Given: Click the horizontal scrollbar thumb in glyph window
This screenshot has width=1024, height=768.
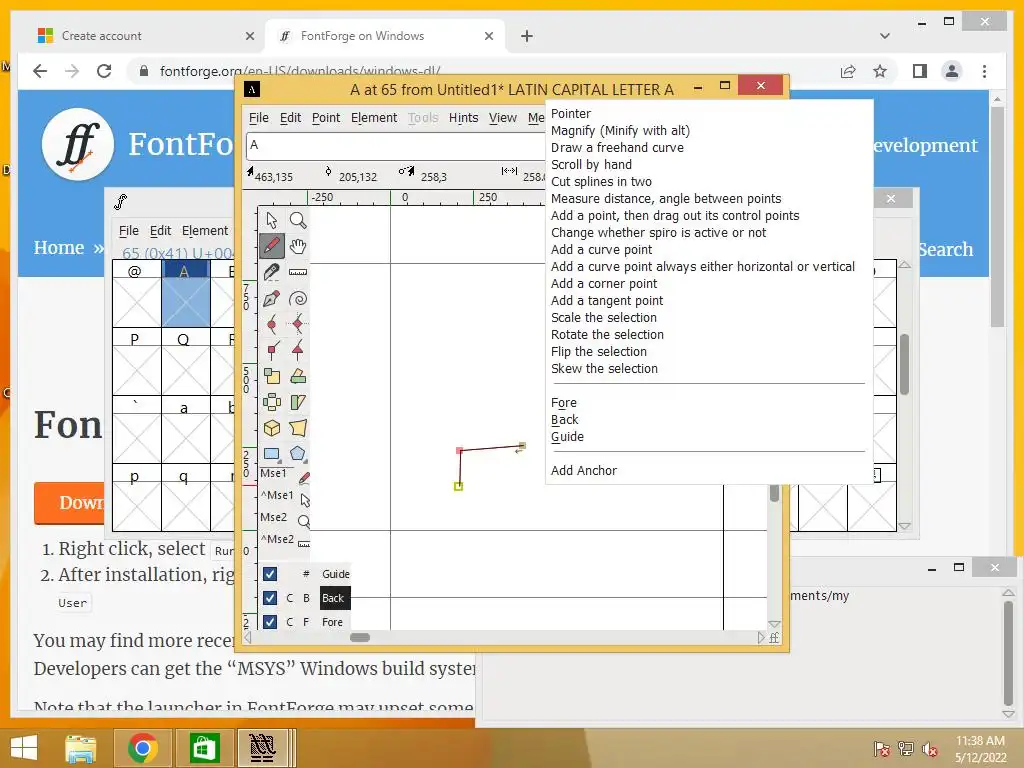Looking at the screenshot, I should [x=360, y=637].
